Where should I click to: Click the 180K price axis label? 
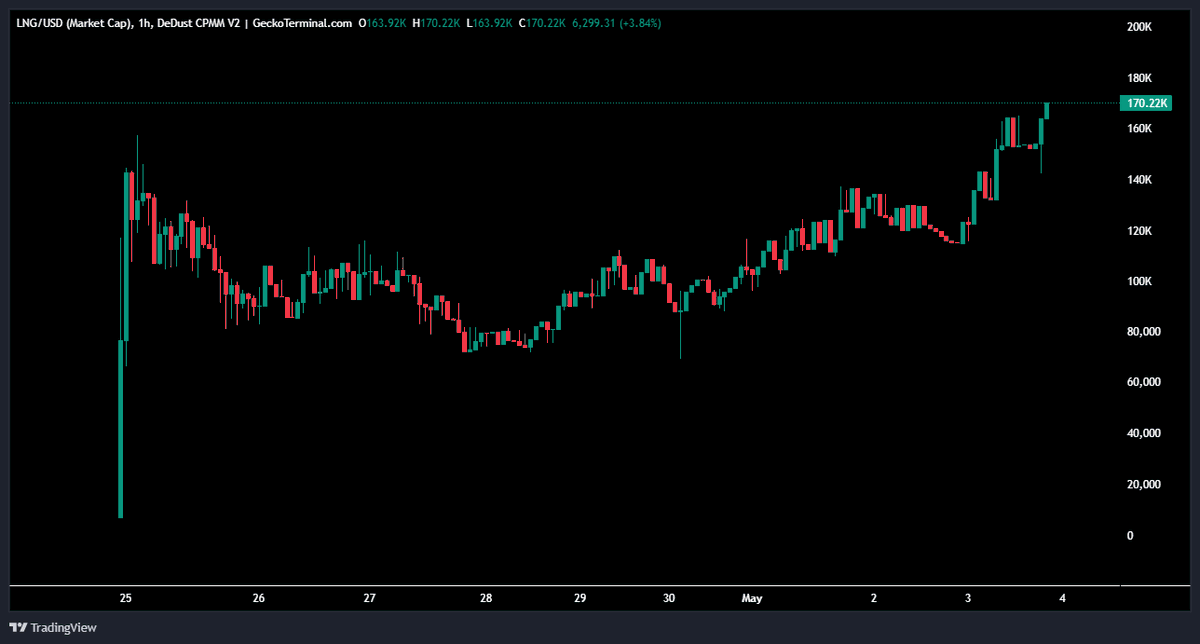point(1139,78)
